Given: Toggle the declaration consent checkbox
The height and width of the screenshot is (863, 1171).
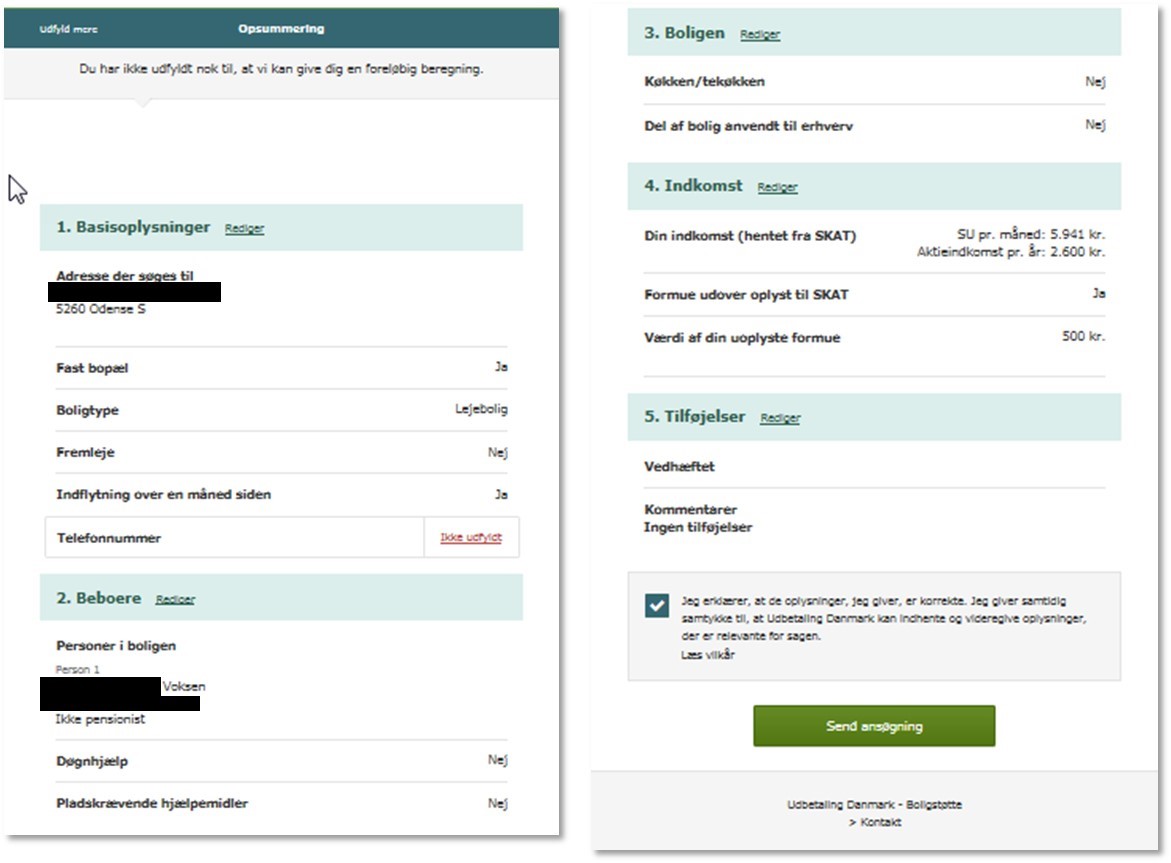Looking at the screenshot, I should point(657,605).
